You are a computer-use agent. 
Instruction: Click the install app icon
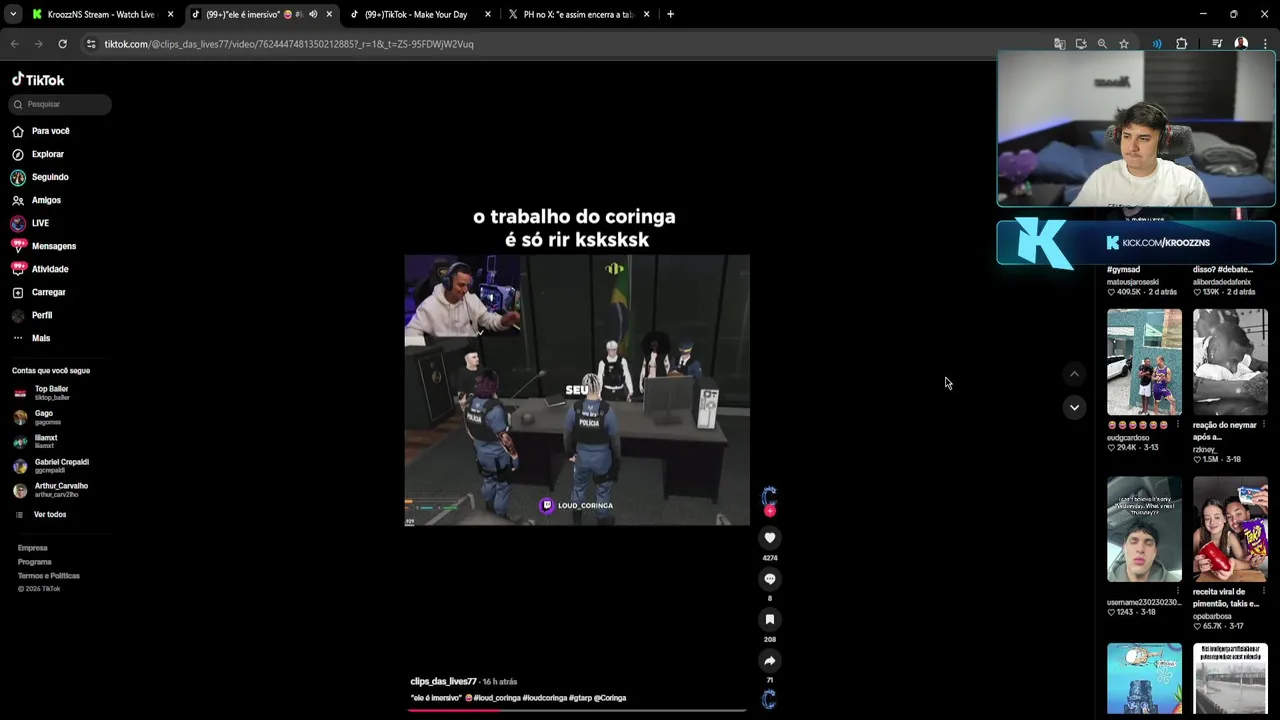[1081, 44]
